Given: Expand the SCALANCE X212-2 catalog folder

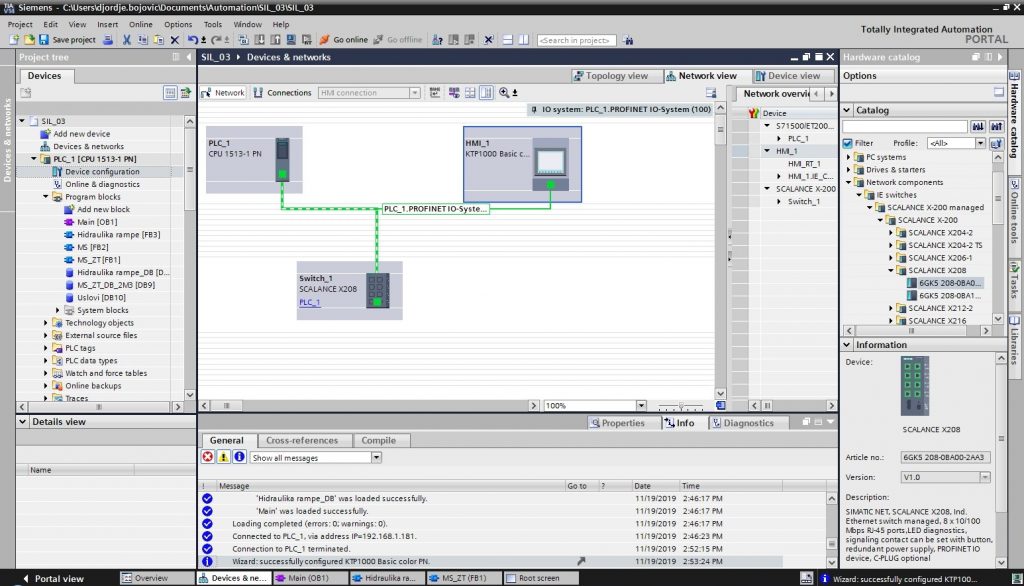Looking at the screenshot, I should 891,308.
